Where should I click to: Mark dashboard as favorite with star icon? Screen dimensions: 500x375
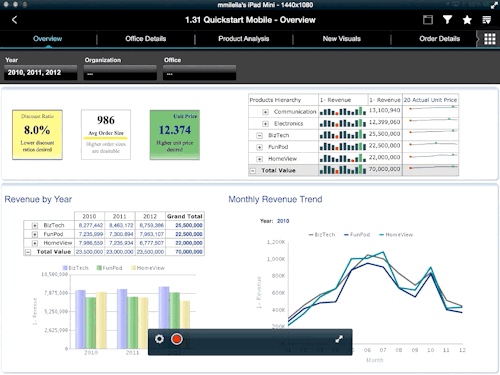coord(467,20)
